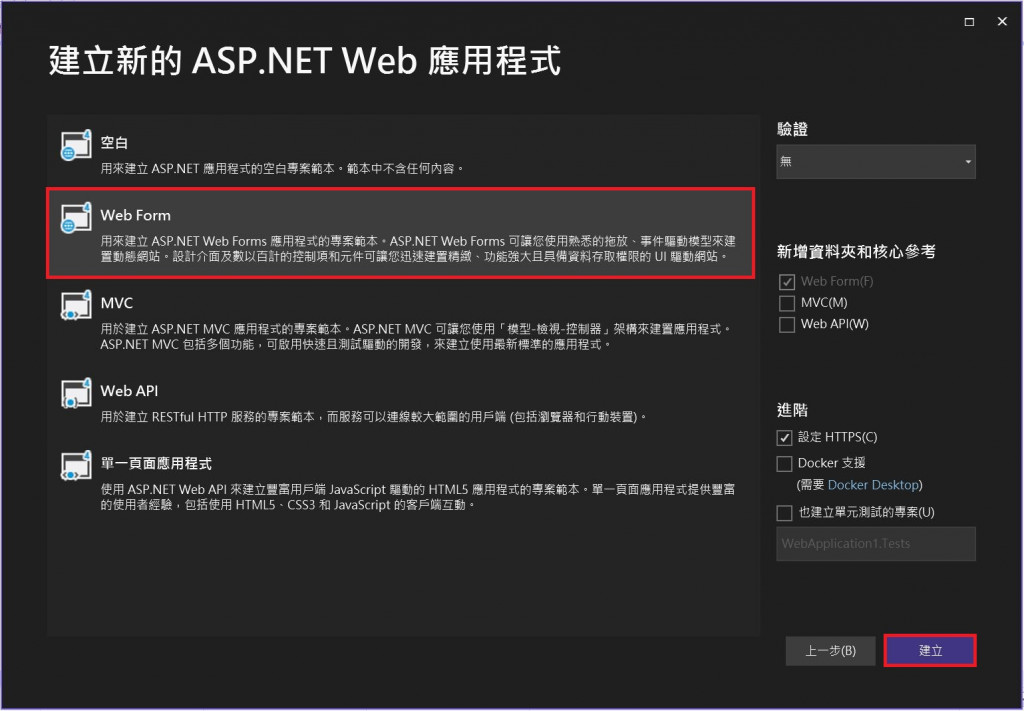
Task: Pick the Web API template title
Action: pos(129,391)
